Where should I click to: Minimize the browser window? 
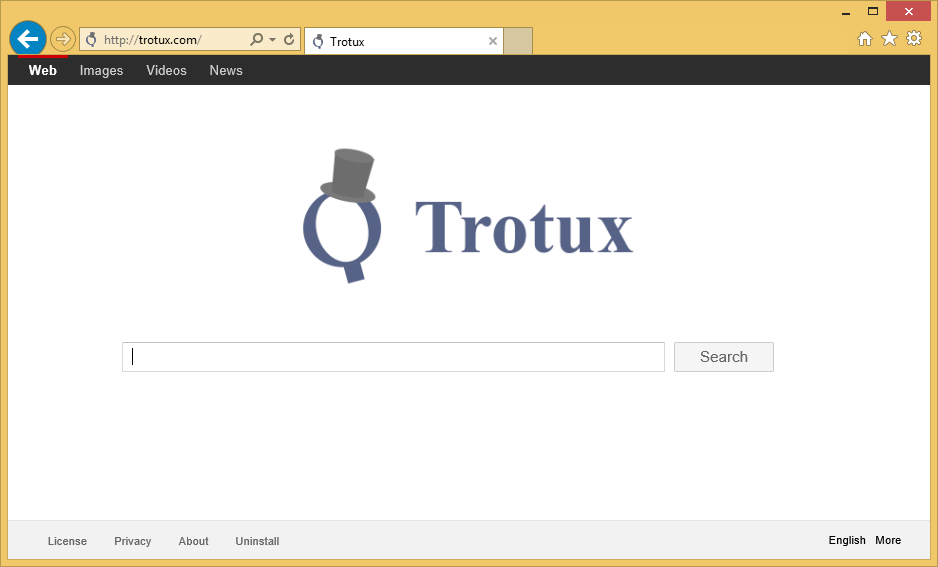tap(846, 12)
